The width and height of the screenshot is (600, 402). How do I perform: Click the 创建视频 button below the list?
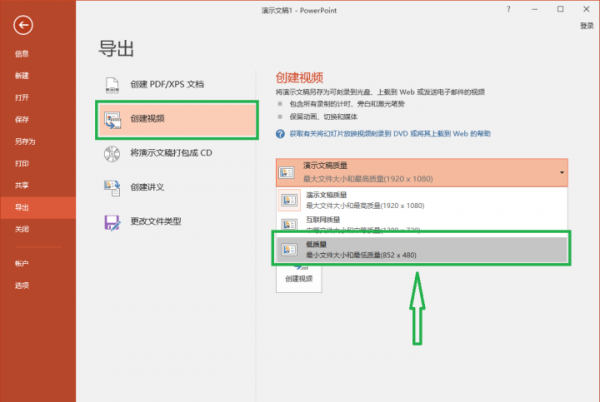coord(299,278)
